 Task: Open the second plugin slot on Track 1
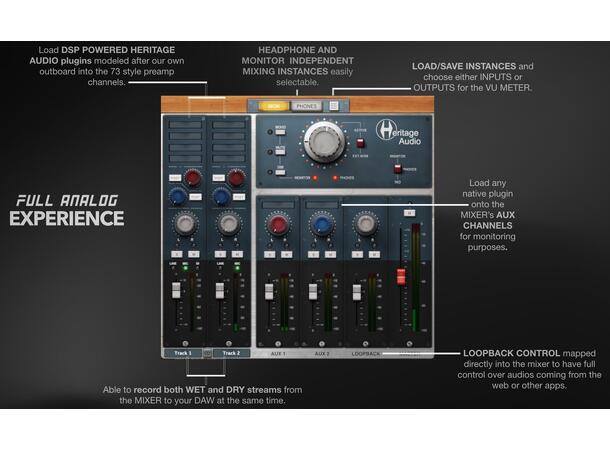(x=185, y=136)
